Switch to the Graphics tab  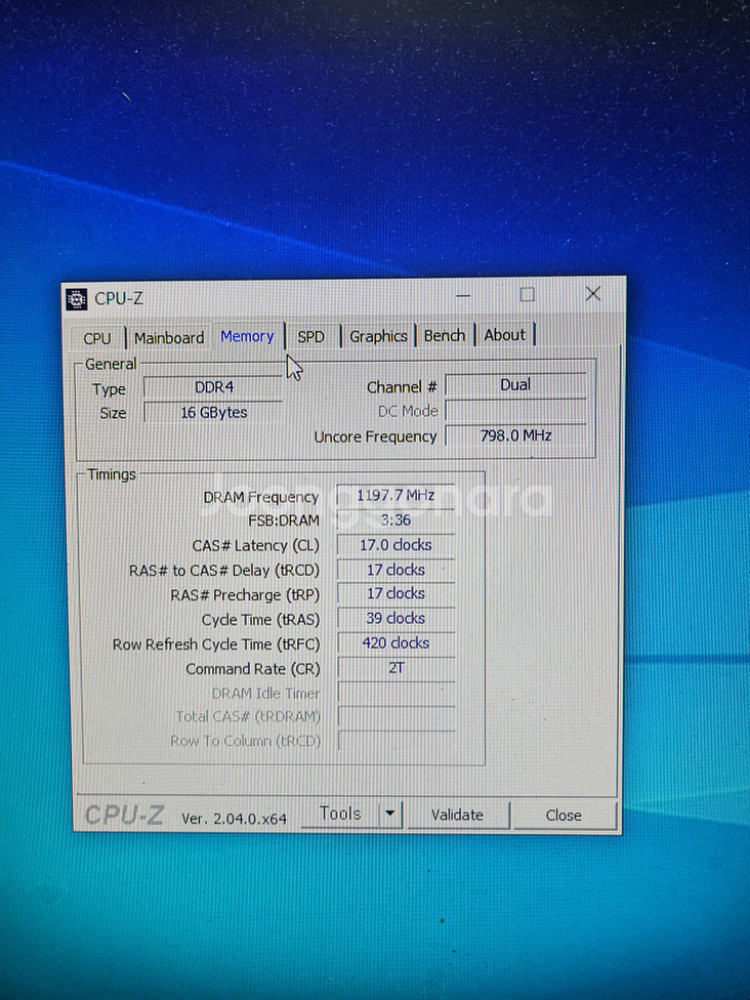coord(378,336)
